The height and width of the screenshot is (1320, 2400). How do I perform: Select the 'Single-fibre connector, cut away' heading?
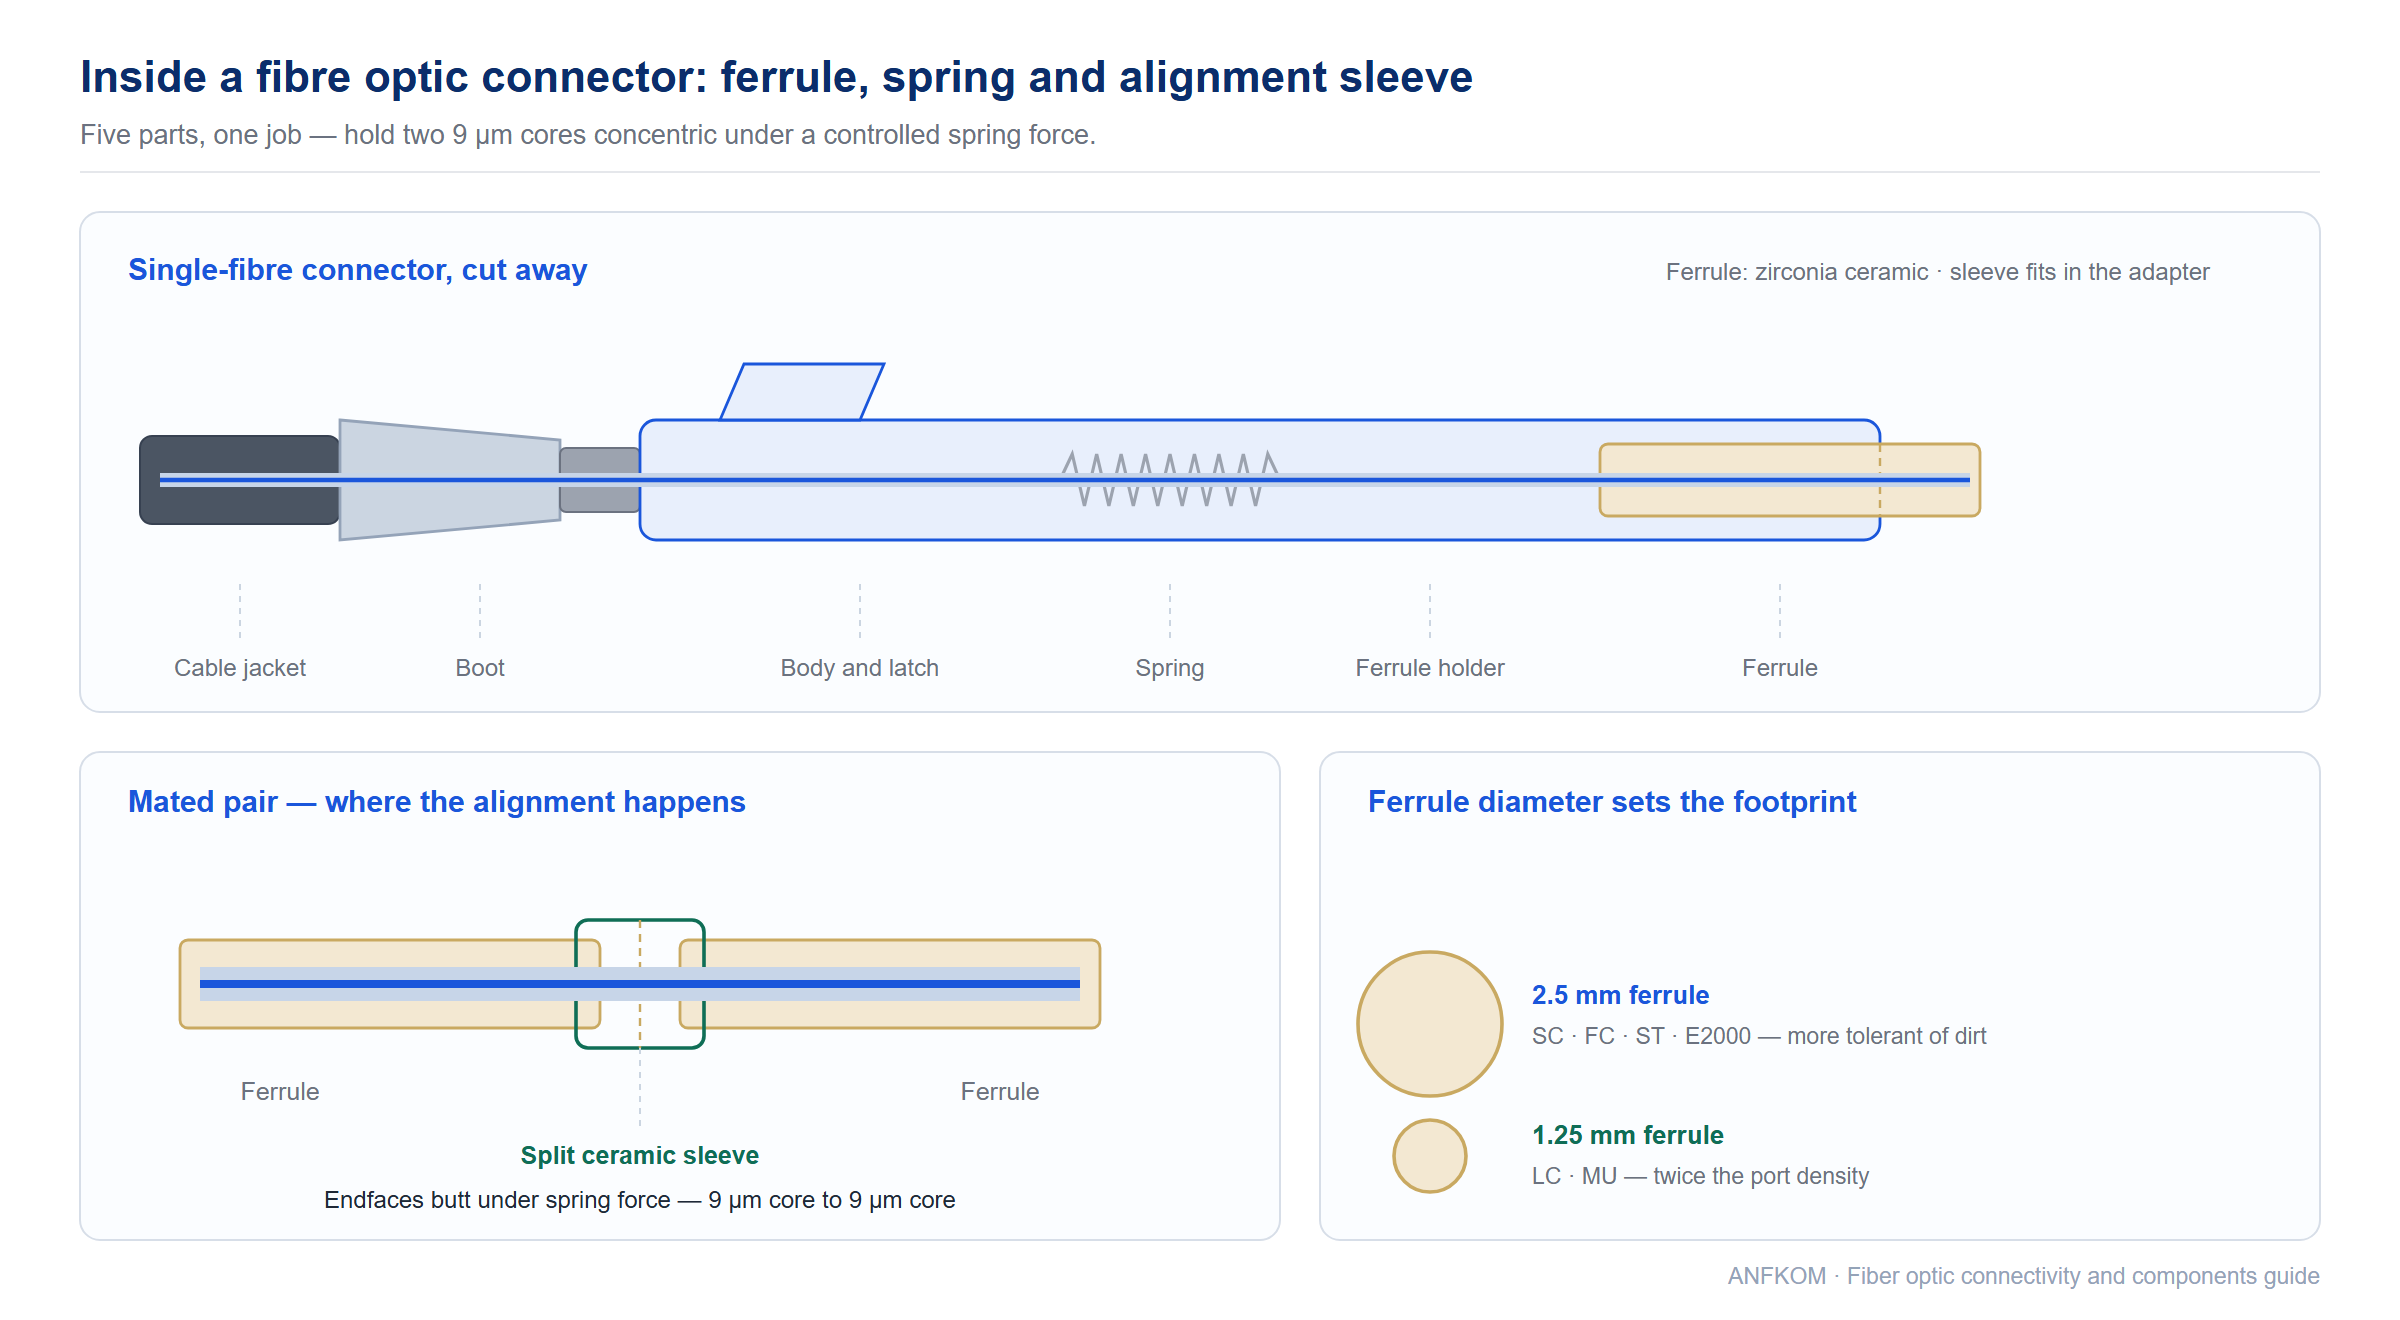(x=357, y=270)
